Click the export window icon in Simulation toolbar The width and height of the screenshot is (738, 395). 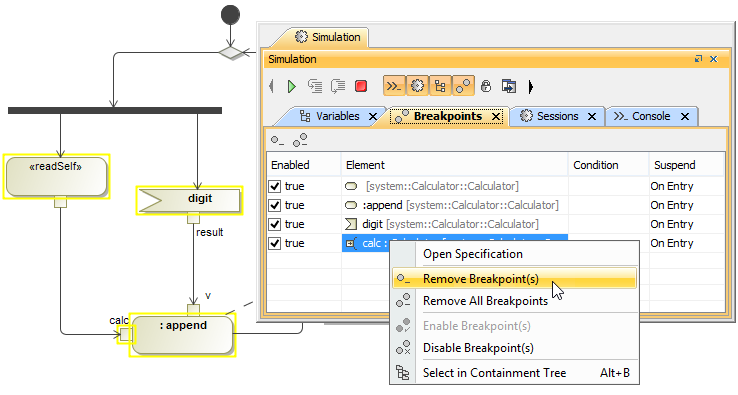509,86
